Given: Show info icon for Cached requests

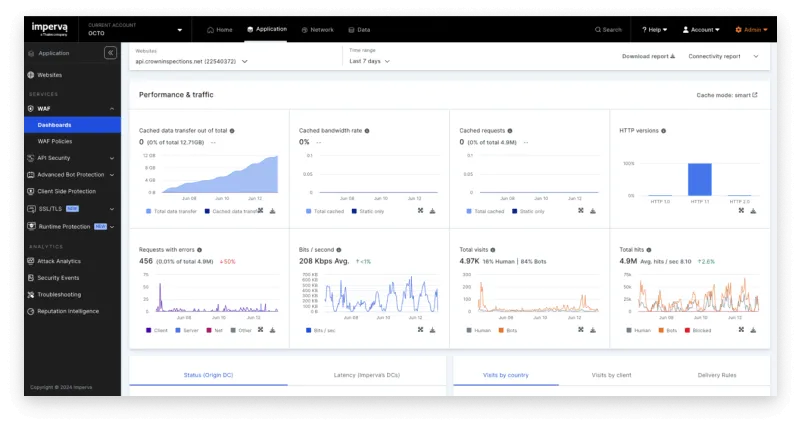Looking at the screenshot, I should tap(510, 131).
